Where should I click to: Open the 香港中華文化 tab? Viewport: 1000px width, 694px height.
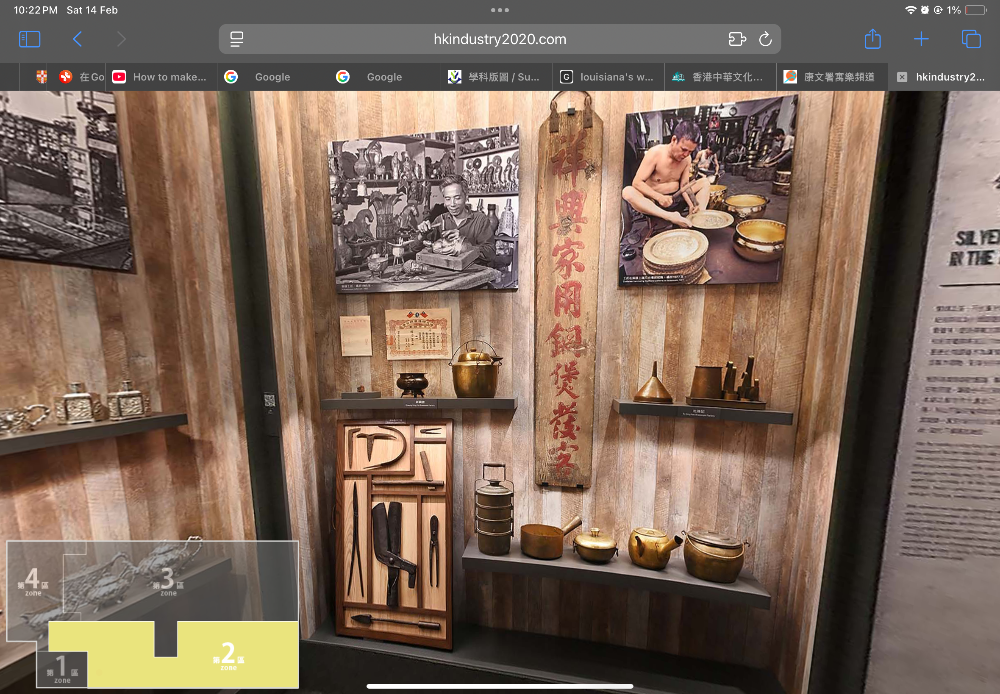coord(720,77)
